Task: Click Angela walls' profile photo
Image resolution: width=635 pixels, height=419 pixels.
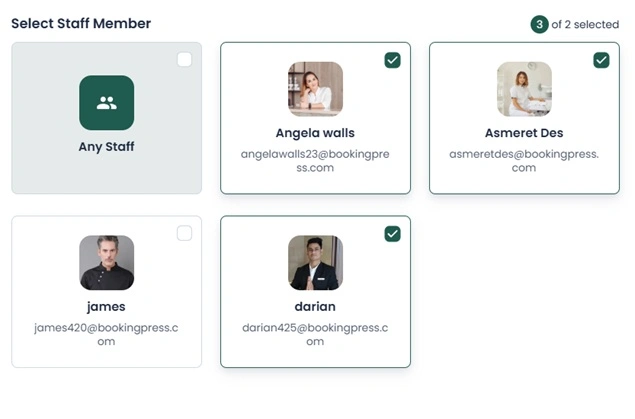Action: pyautogui.click(x=315, y=89)
